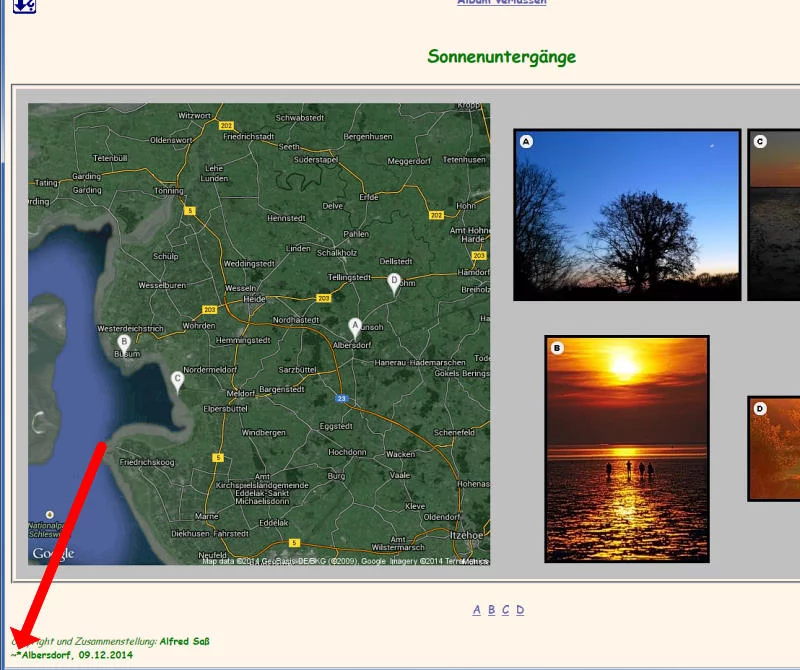Open photo A of tree silhouette
Image resolution: width=800 pixels, height=670 pixels.
tap(627, 215)
